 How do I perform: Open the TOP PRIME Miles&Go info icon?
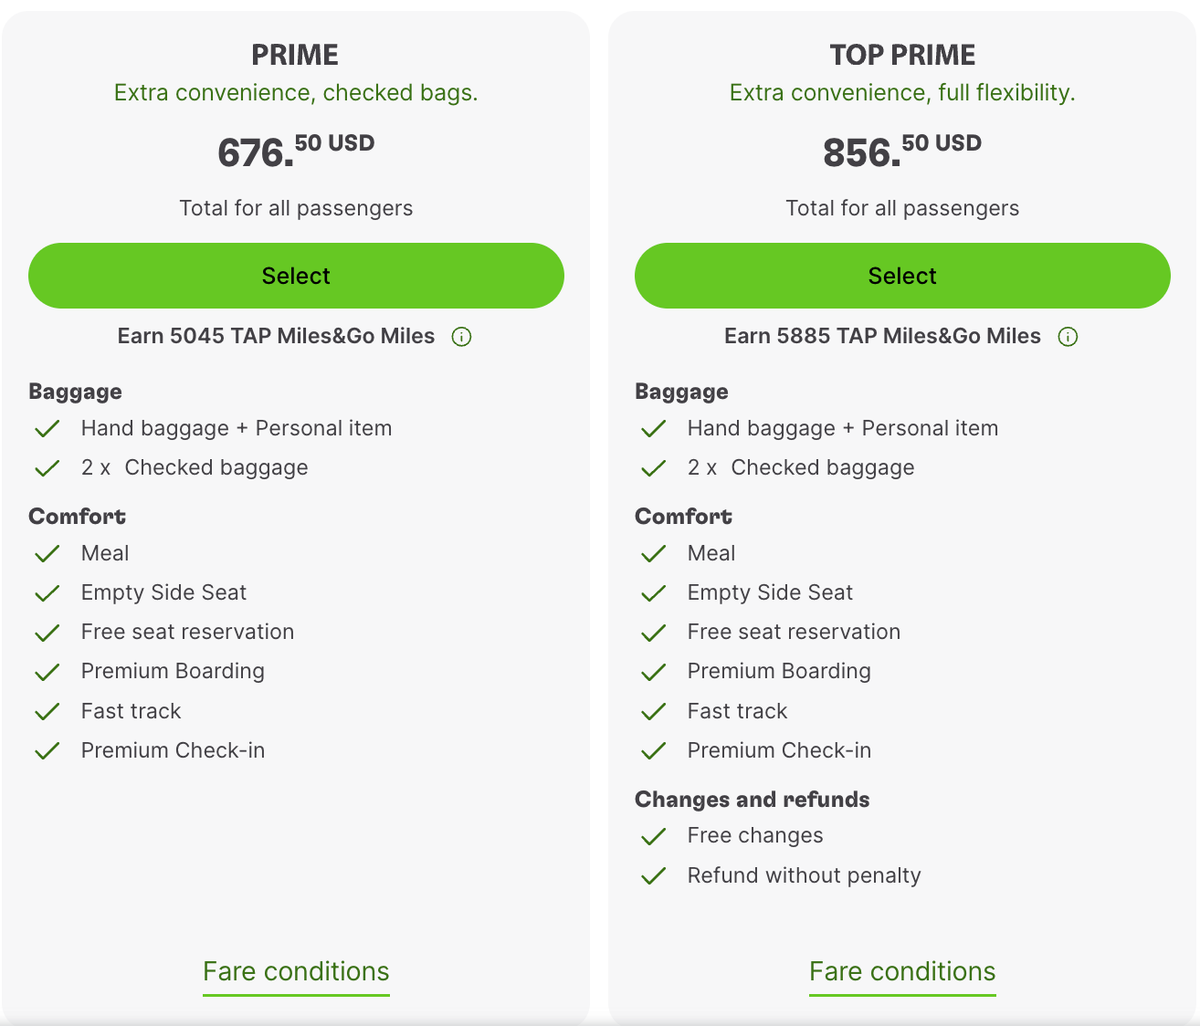click(x=1067, y=337)
